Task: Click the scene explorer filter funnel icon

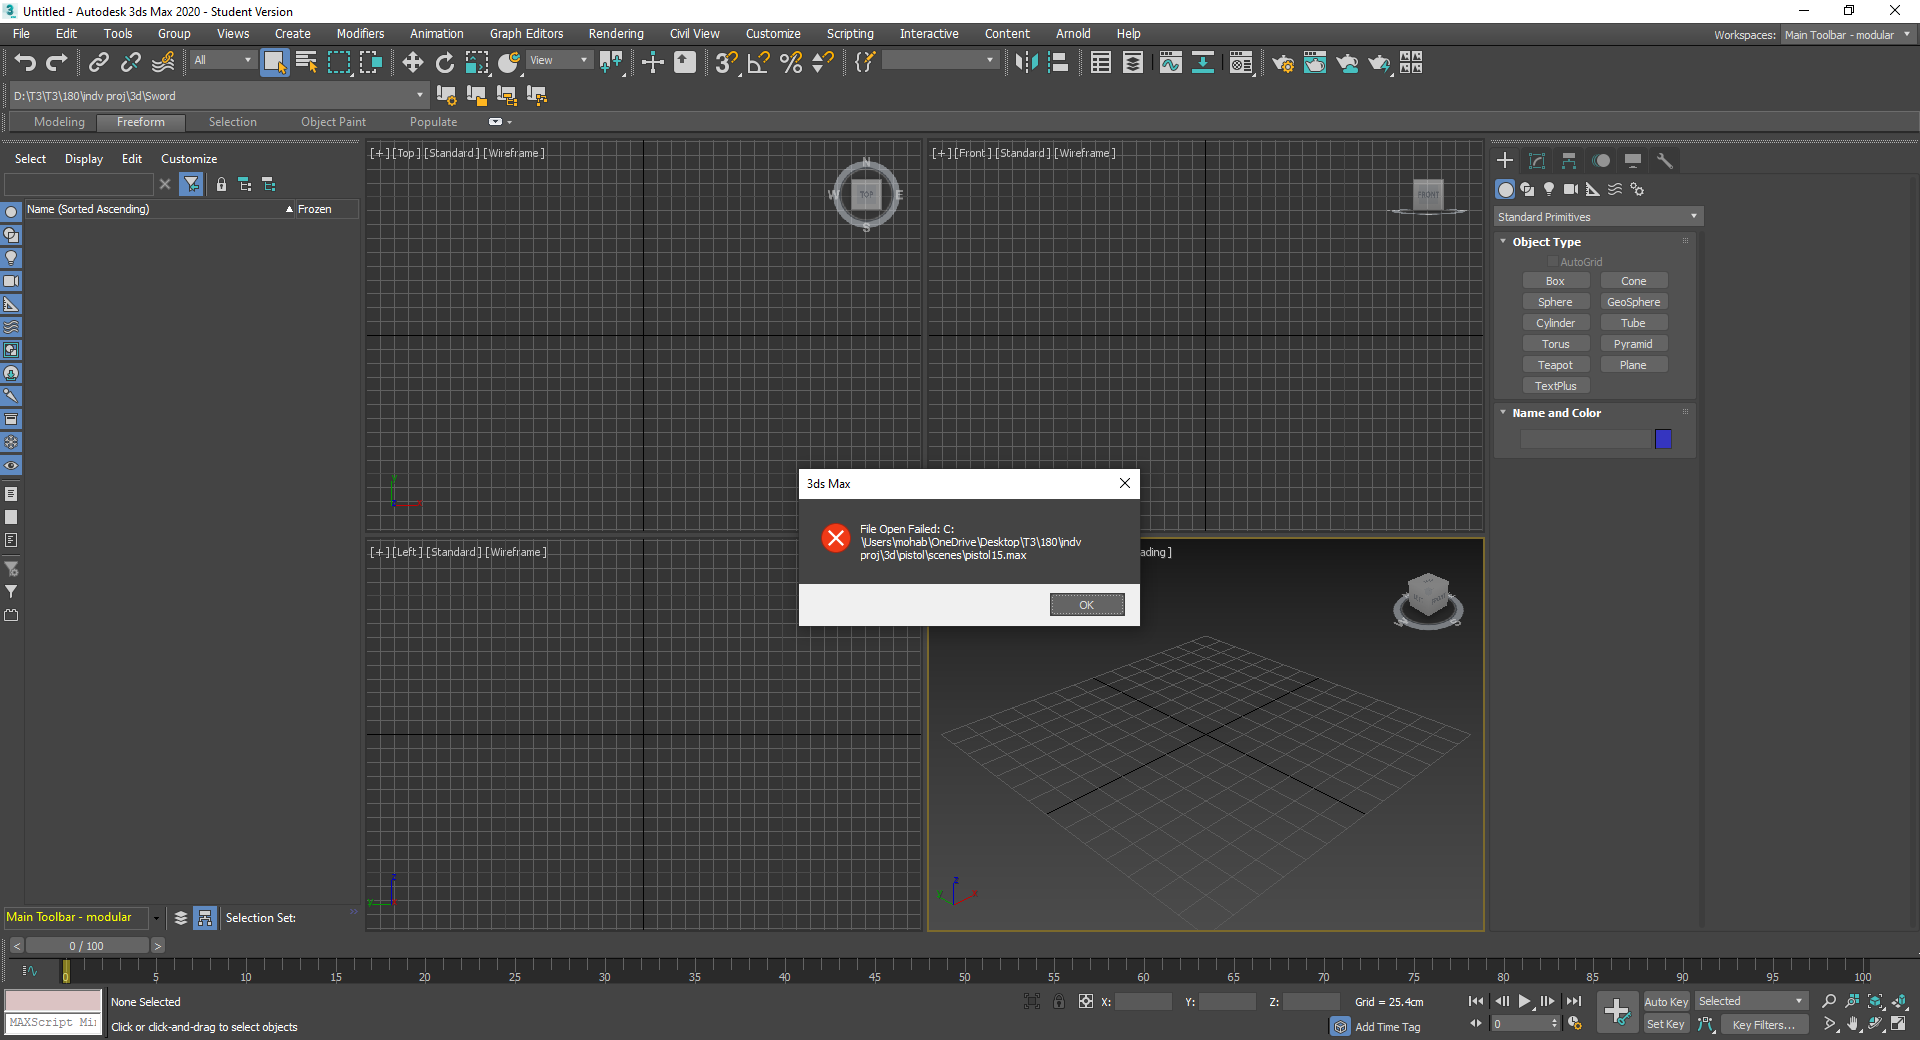Action: [191, 184]
